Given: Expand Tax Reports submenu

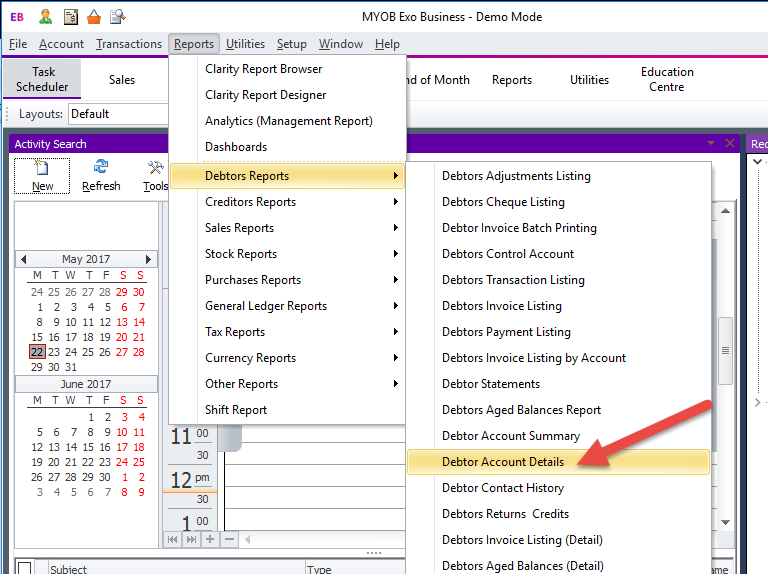Looking at the screenshot, I should point(287,332).
